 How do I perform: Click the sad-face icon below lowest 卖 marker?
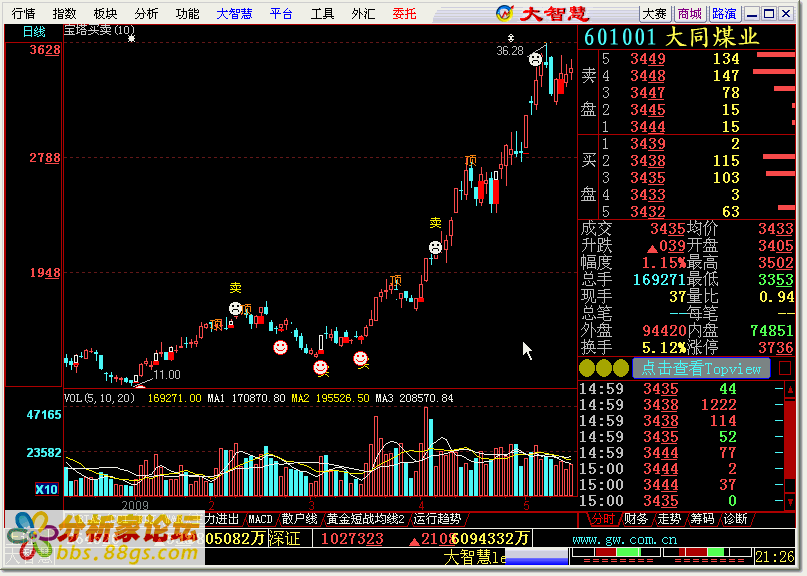click(235, 308)
